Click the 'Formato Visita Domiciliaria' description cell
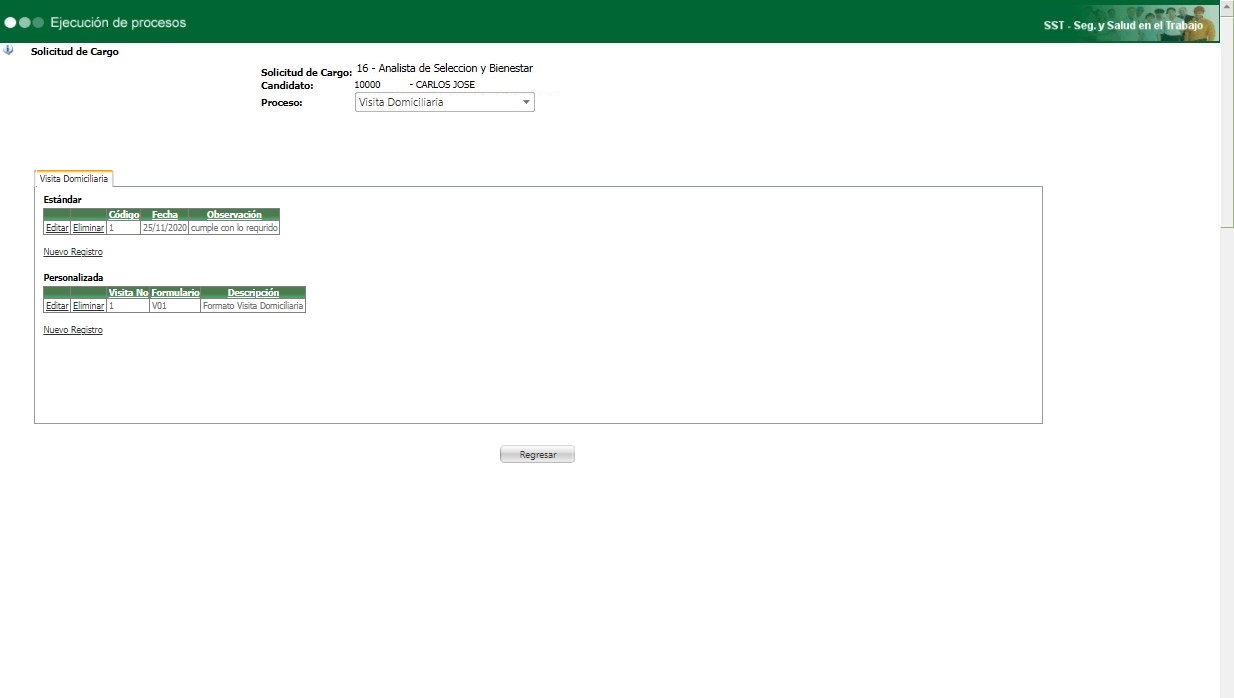Viewport: 1234px width, 698px height. (x=253, y=306)
